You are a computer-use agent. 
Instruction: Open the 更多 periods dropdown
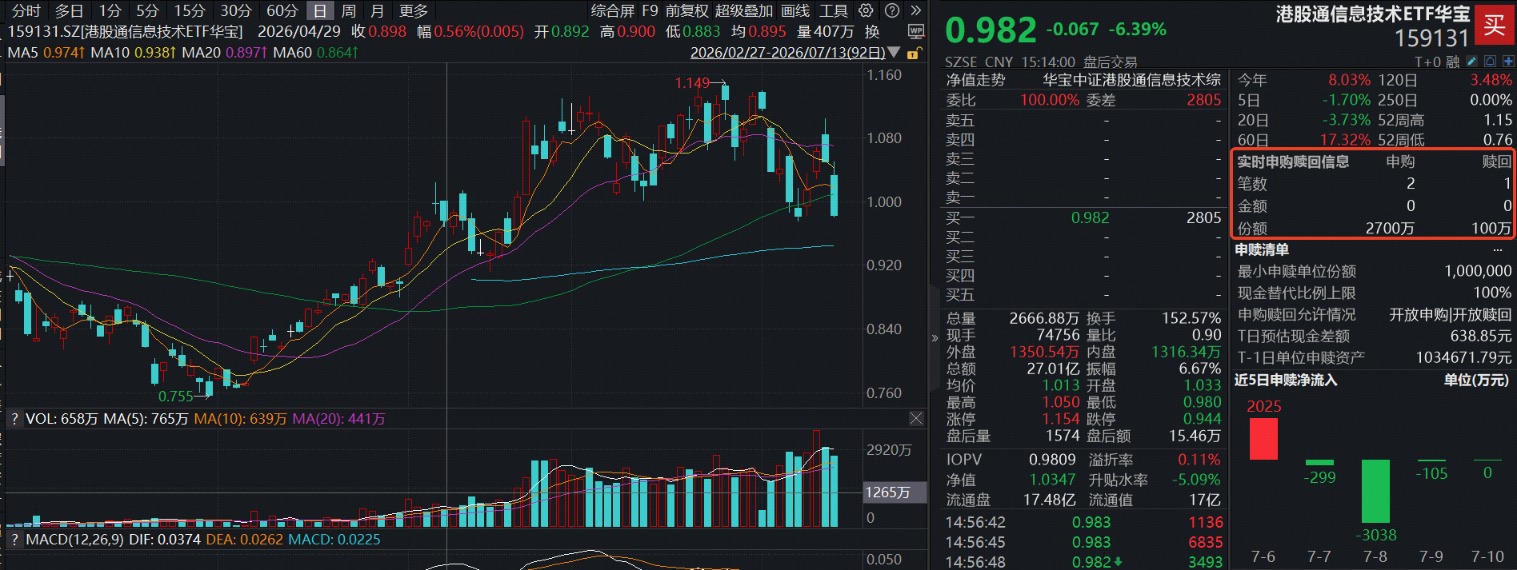tap(413, 11)
